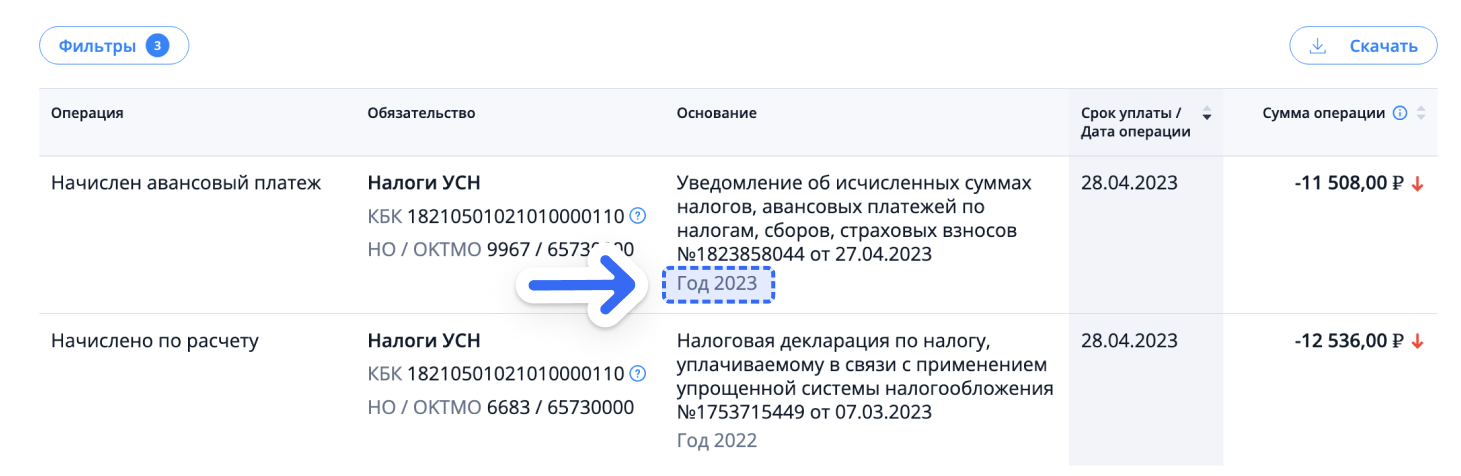Click the Год 2022 label
The height and width of the screenshot is (476, 1461).
pyautogui.click(x=717, y=441)
